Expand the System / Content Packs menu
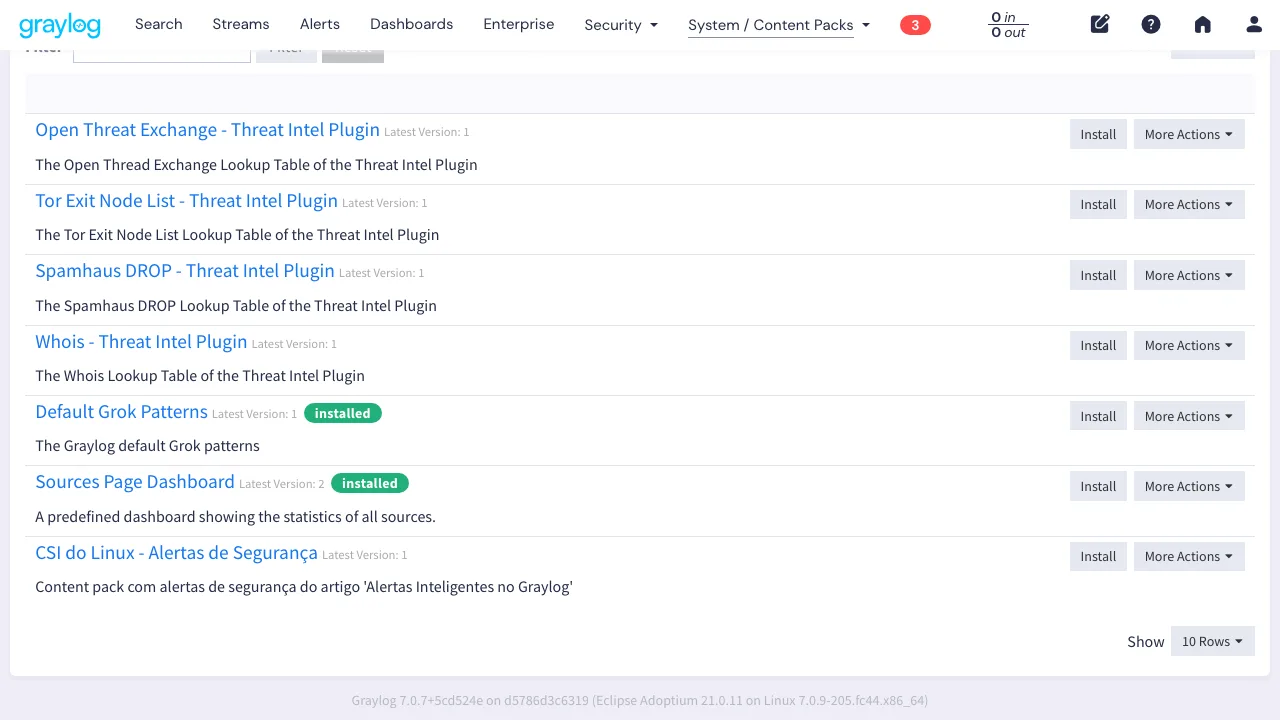1280x720 pixels. (779, 25)
